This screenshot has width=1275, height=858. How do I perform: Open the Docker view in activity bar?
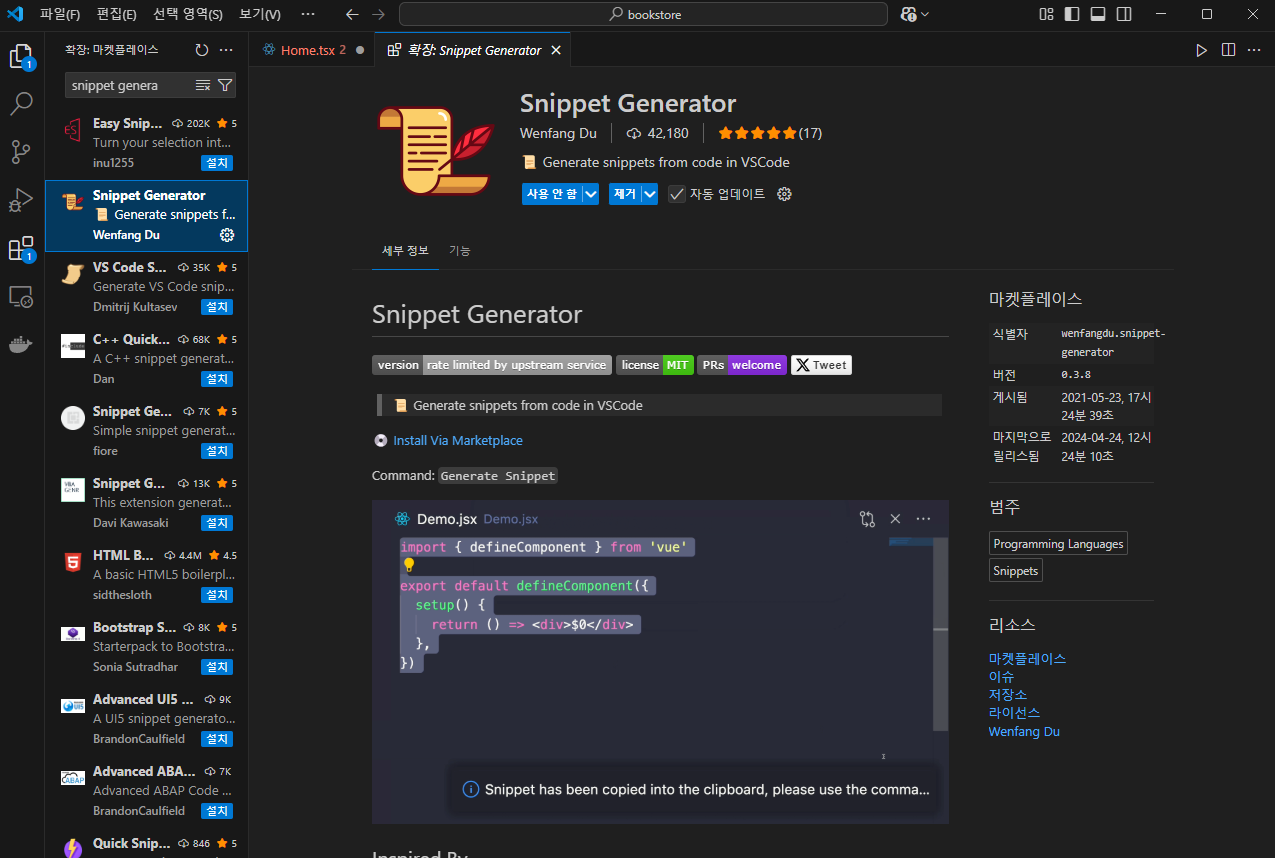click(21, 344)
